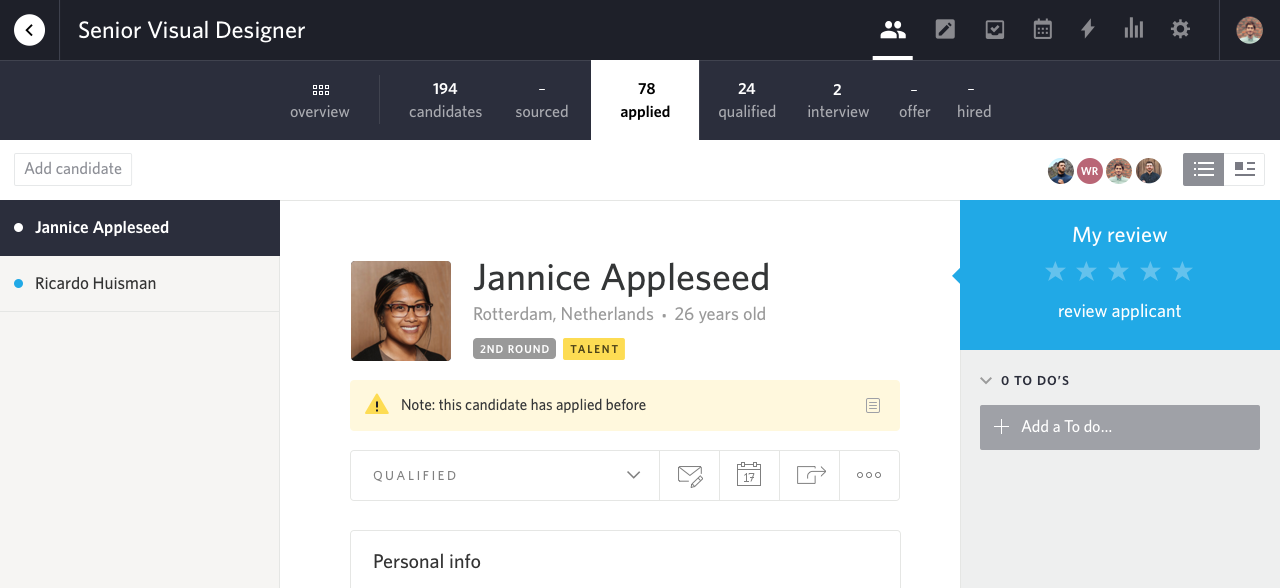Click the review applicant link
Viewport: 1280px width, 588px height.
1119,311
